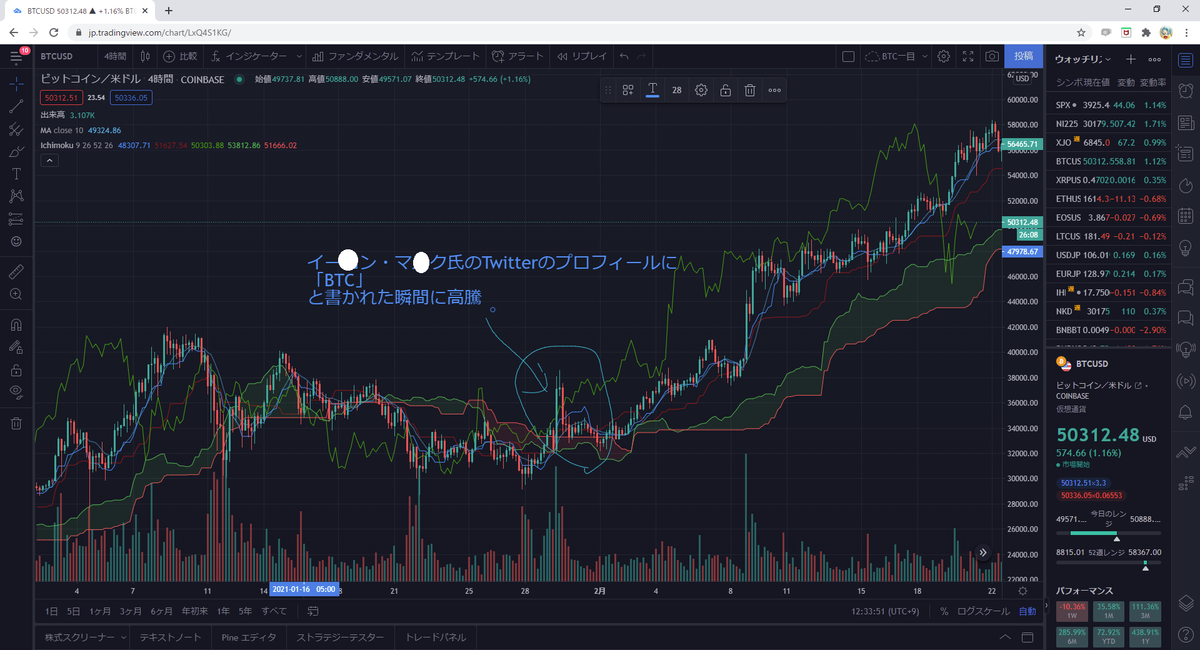
Task: Select the text annotation tool in left toolbar
Action: pyautogui.click(x=16, y=174)
